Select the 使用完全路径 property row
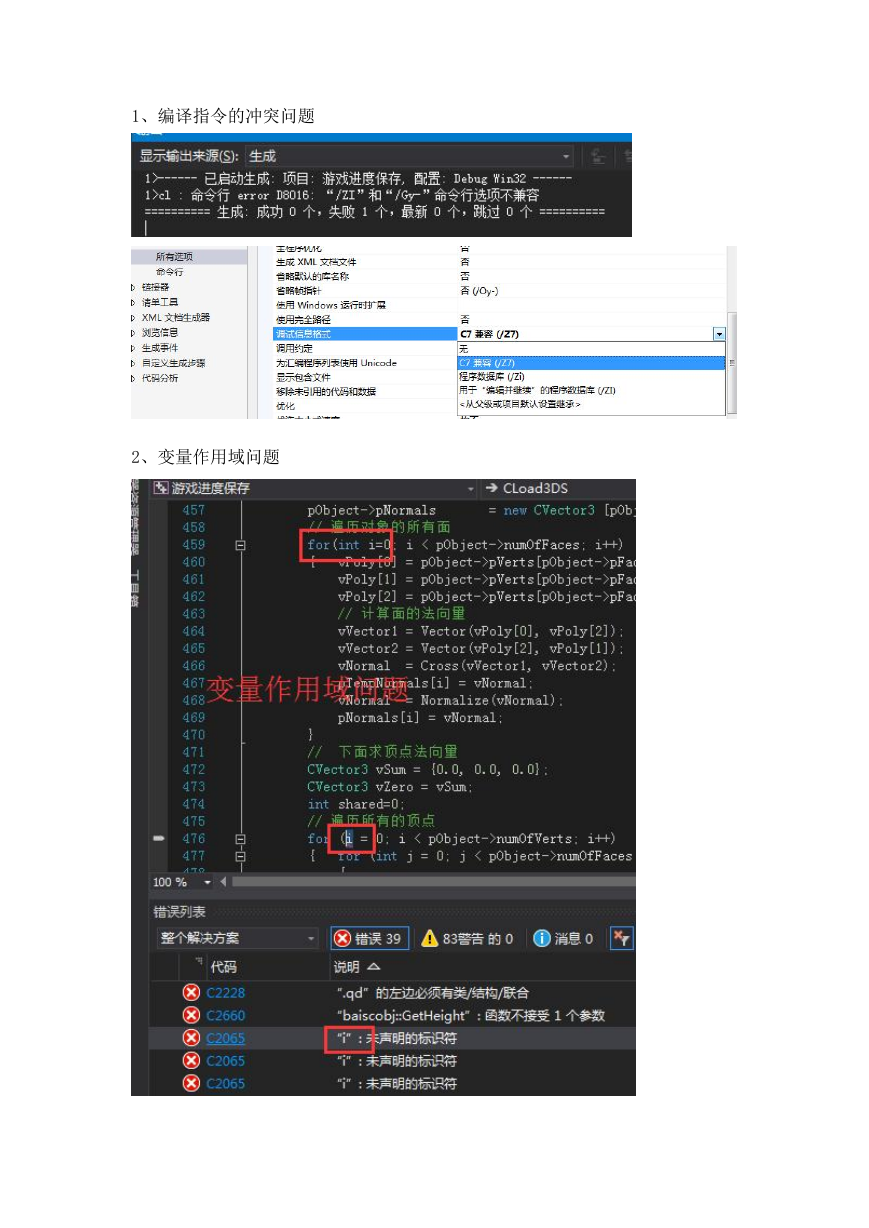869x1228 pixels. pyautogui.click(x=499, y=319)
